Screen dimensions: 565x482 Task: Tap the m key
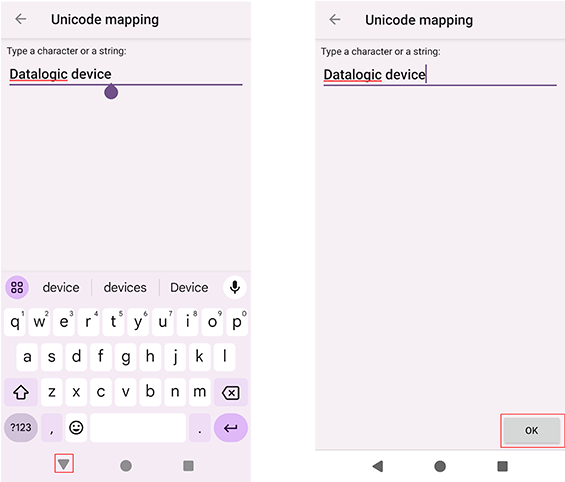pos(200,392)
